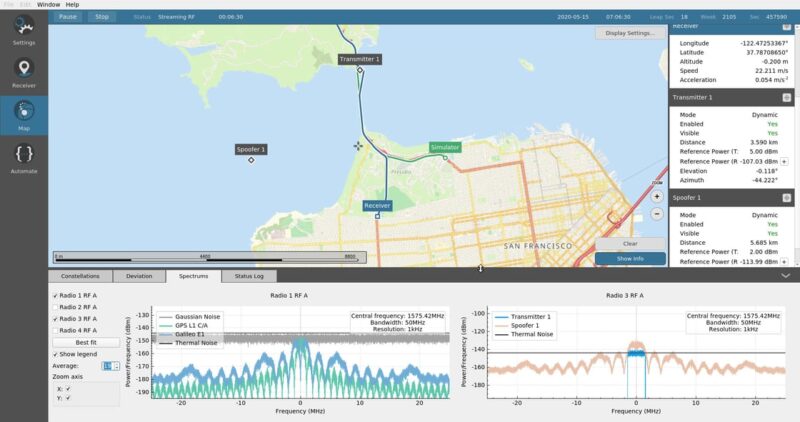800x422 pixels.
Task: Click the receiver Latitude value
Action: pos(767,53)
